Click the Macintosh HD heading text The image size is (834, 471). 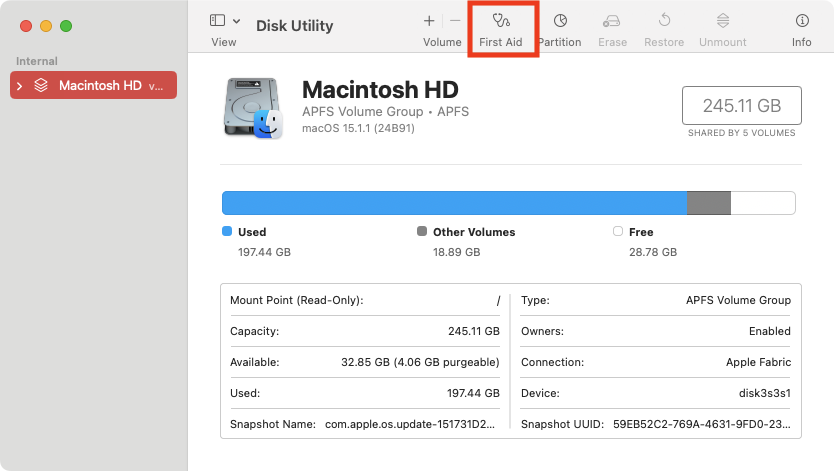click(x=380, y=89)
